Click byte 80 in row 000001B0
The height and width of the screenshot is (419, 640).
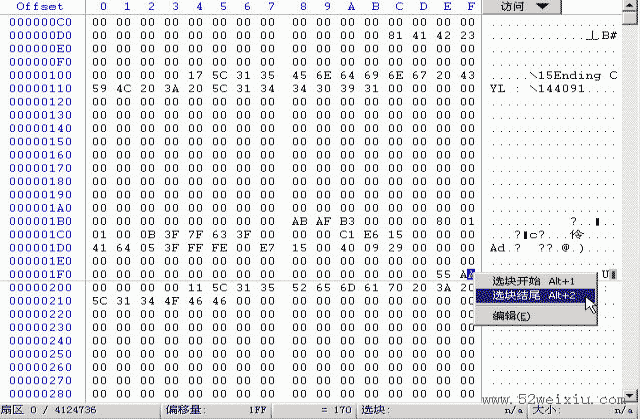tap(443, 221)
